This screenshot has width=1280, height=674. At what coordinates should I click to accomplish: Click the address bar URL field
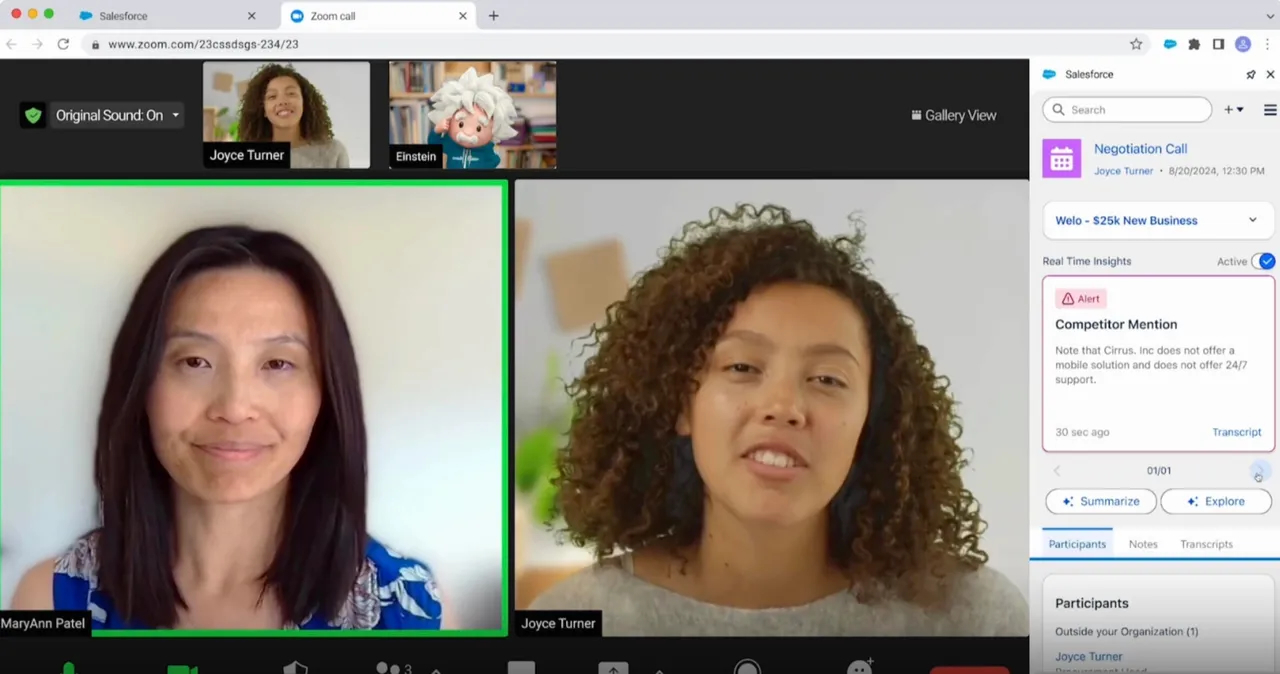615,44
